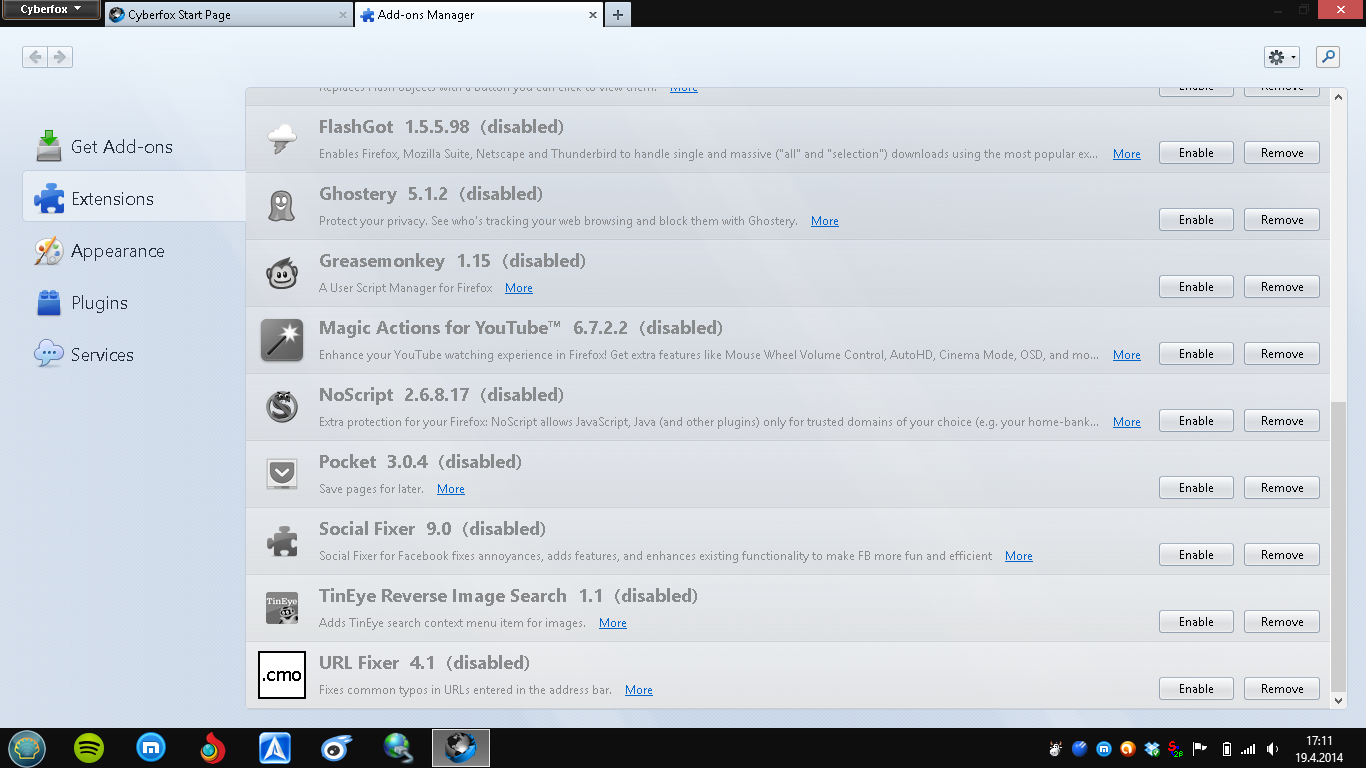Click the URL Fixer .cmo icon
This screenshot has width=1366, height=768.
[x=282, y=675]
